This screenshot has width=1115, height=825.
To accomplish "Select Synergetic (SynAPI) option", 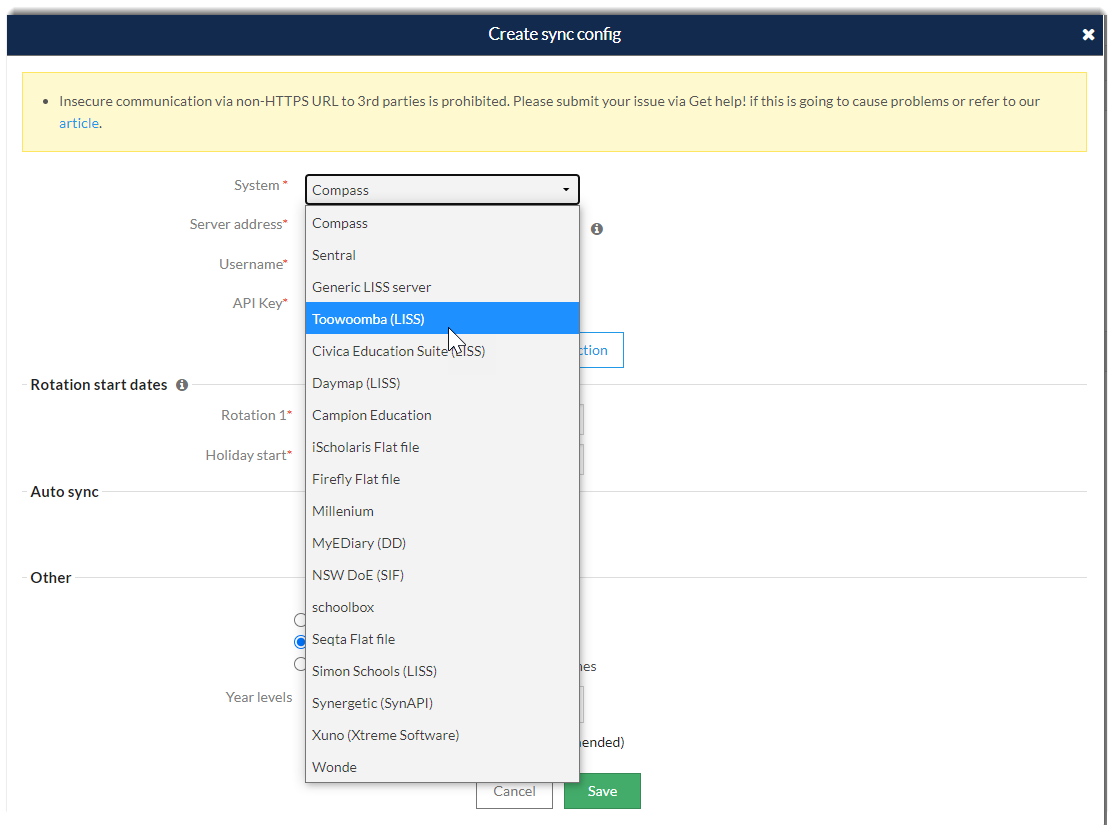I will pyautogui.click(x=442, y=703).
